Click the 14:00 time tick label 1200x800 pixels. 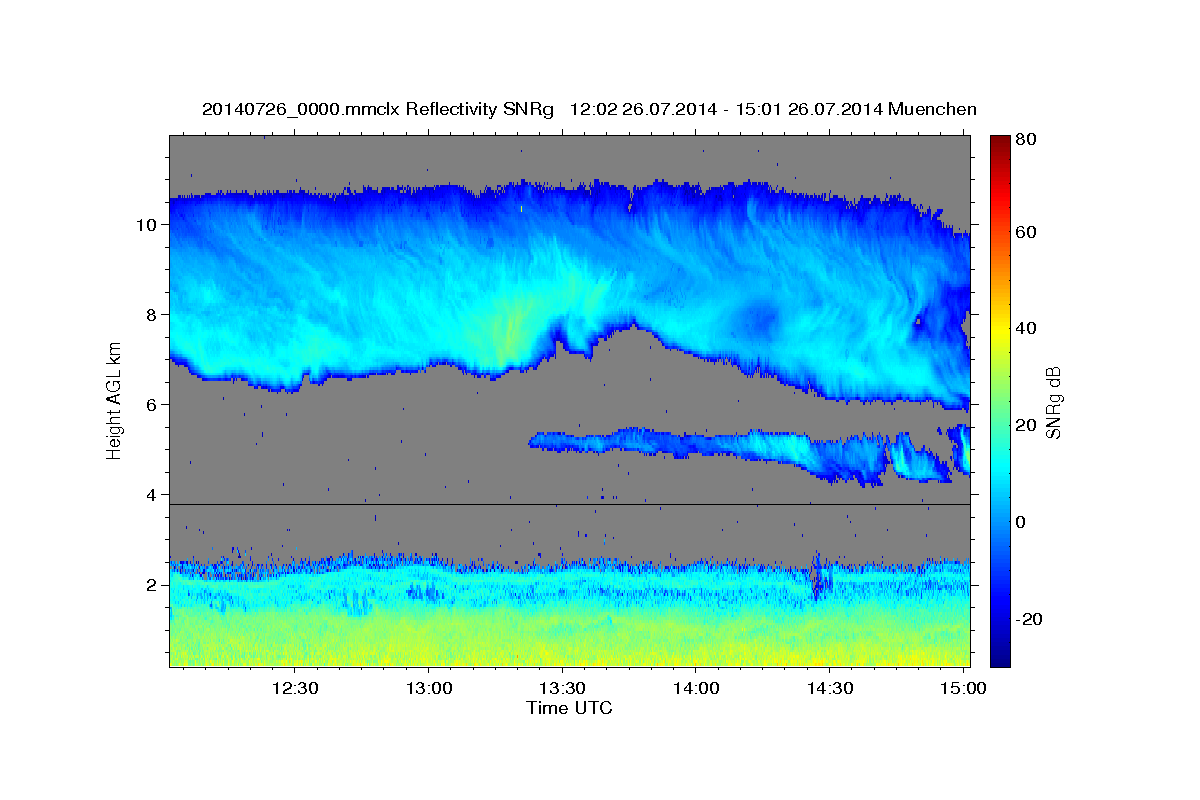(x=696, y=689)
